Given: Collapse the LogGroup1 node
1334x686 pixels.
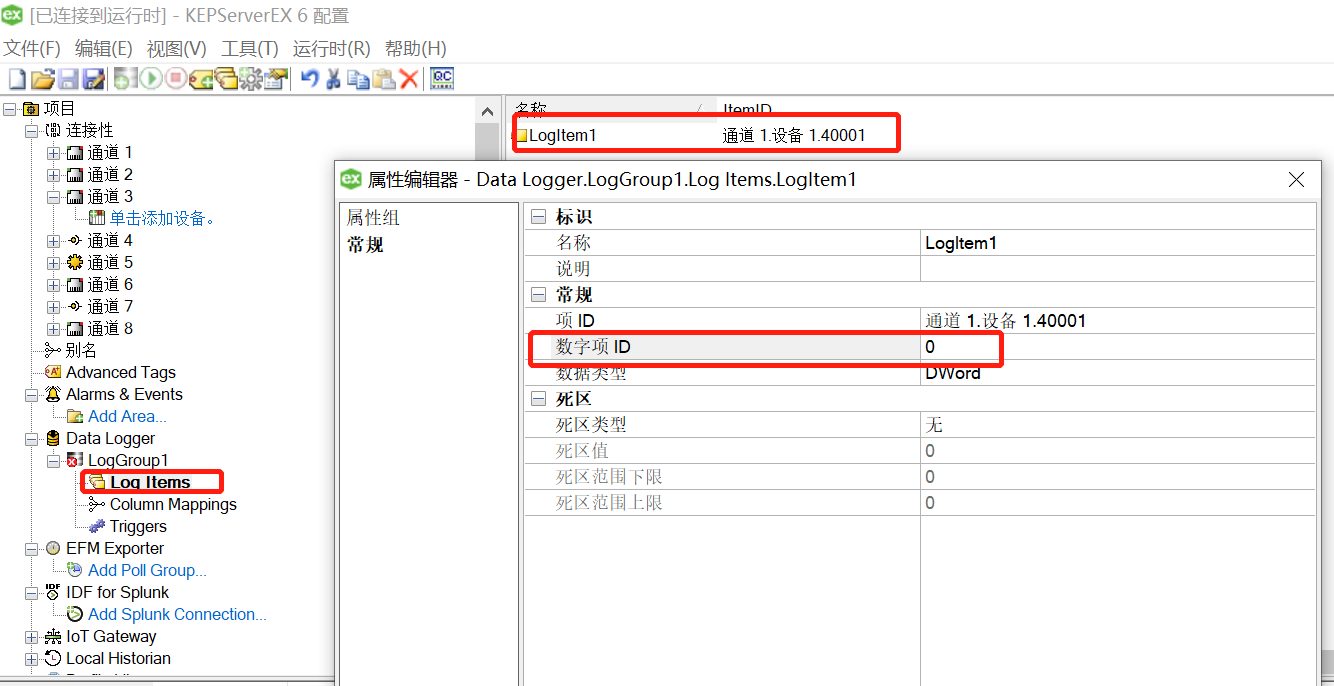Looking at the screenshot, I should pos(53,460).
